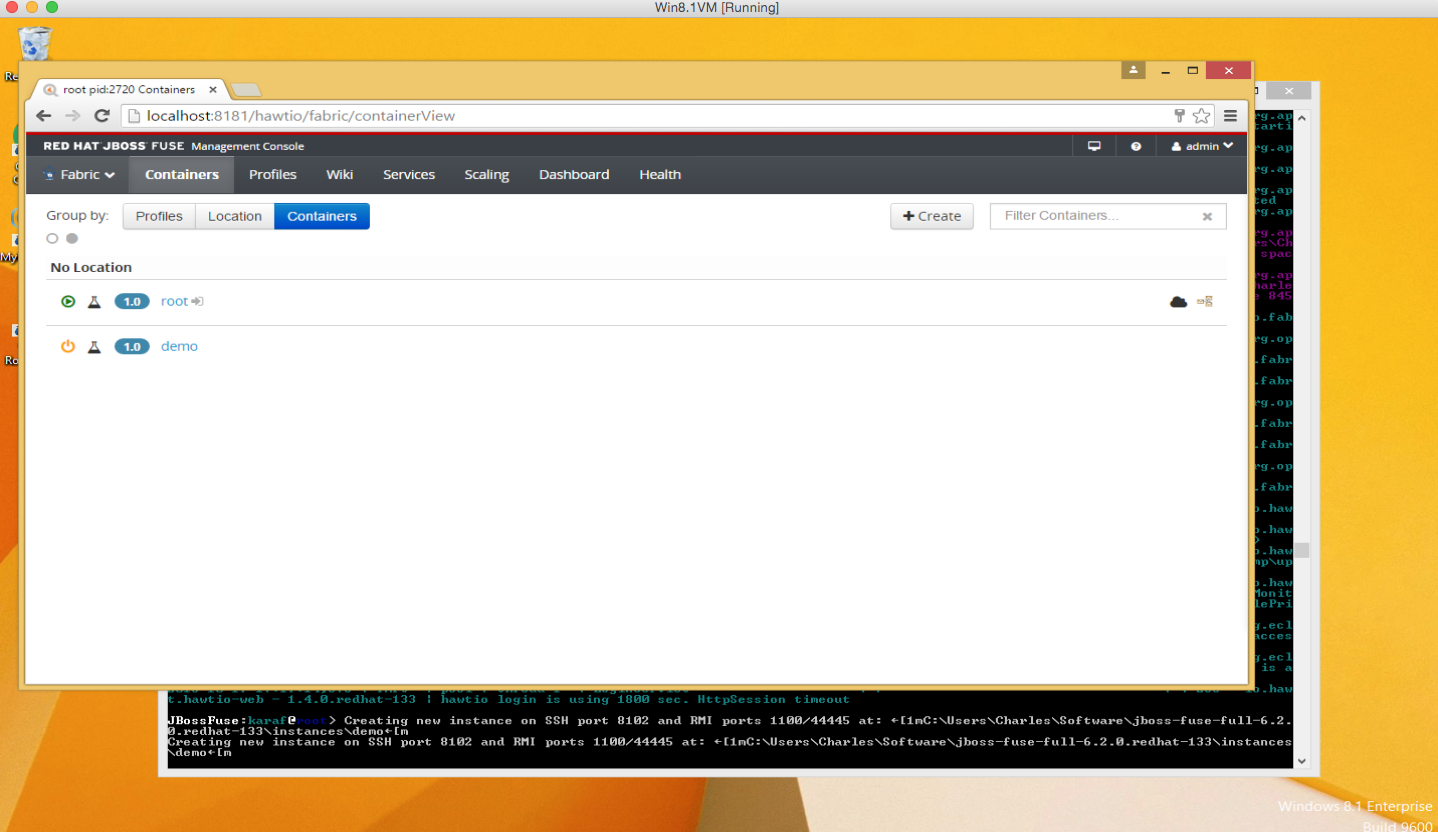Click the page icon in the address bar
Screen dimensions: 1438x832
(x=132, y=116)
